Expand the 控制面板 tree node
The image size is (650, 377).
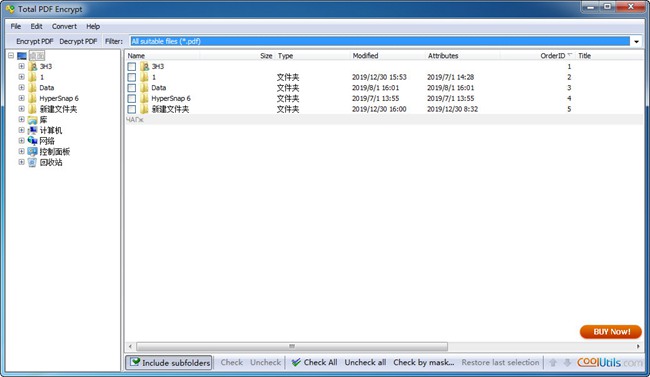(x=22, y=152)
